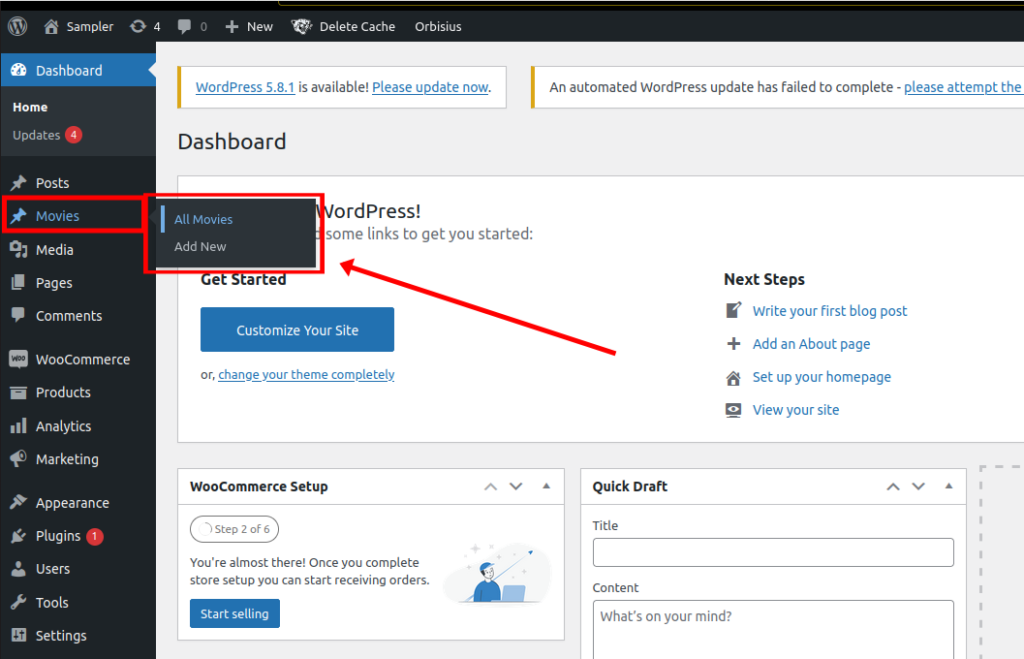This screenshot has height=659, width=1024.
Task: Click Please update now link
Action: pos(430,87)
